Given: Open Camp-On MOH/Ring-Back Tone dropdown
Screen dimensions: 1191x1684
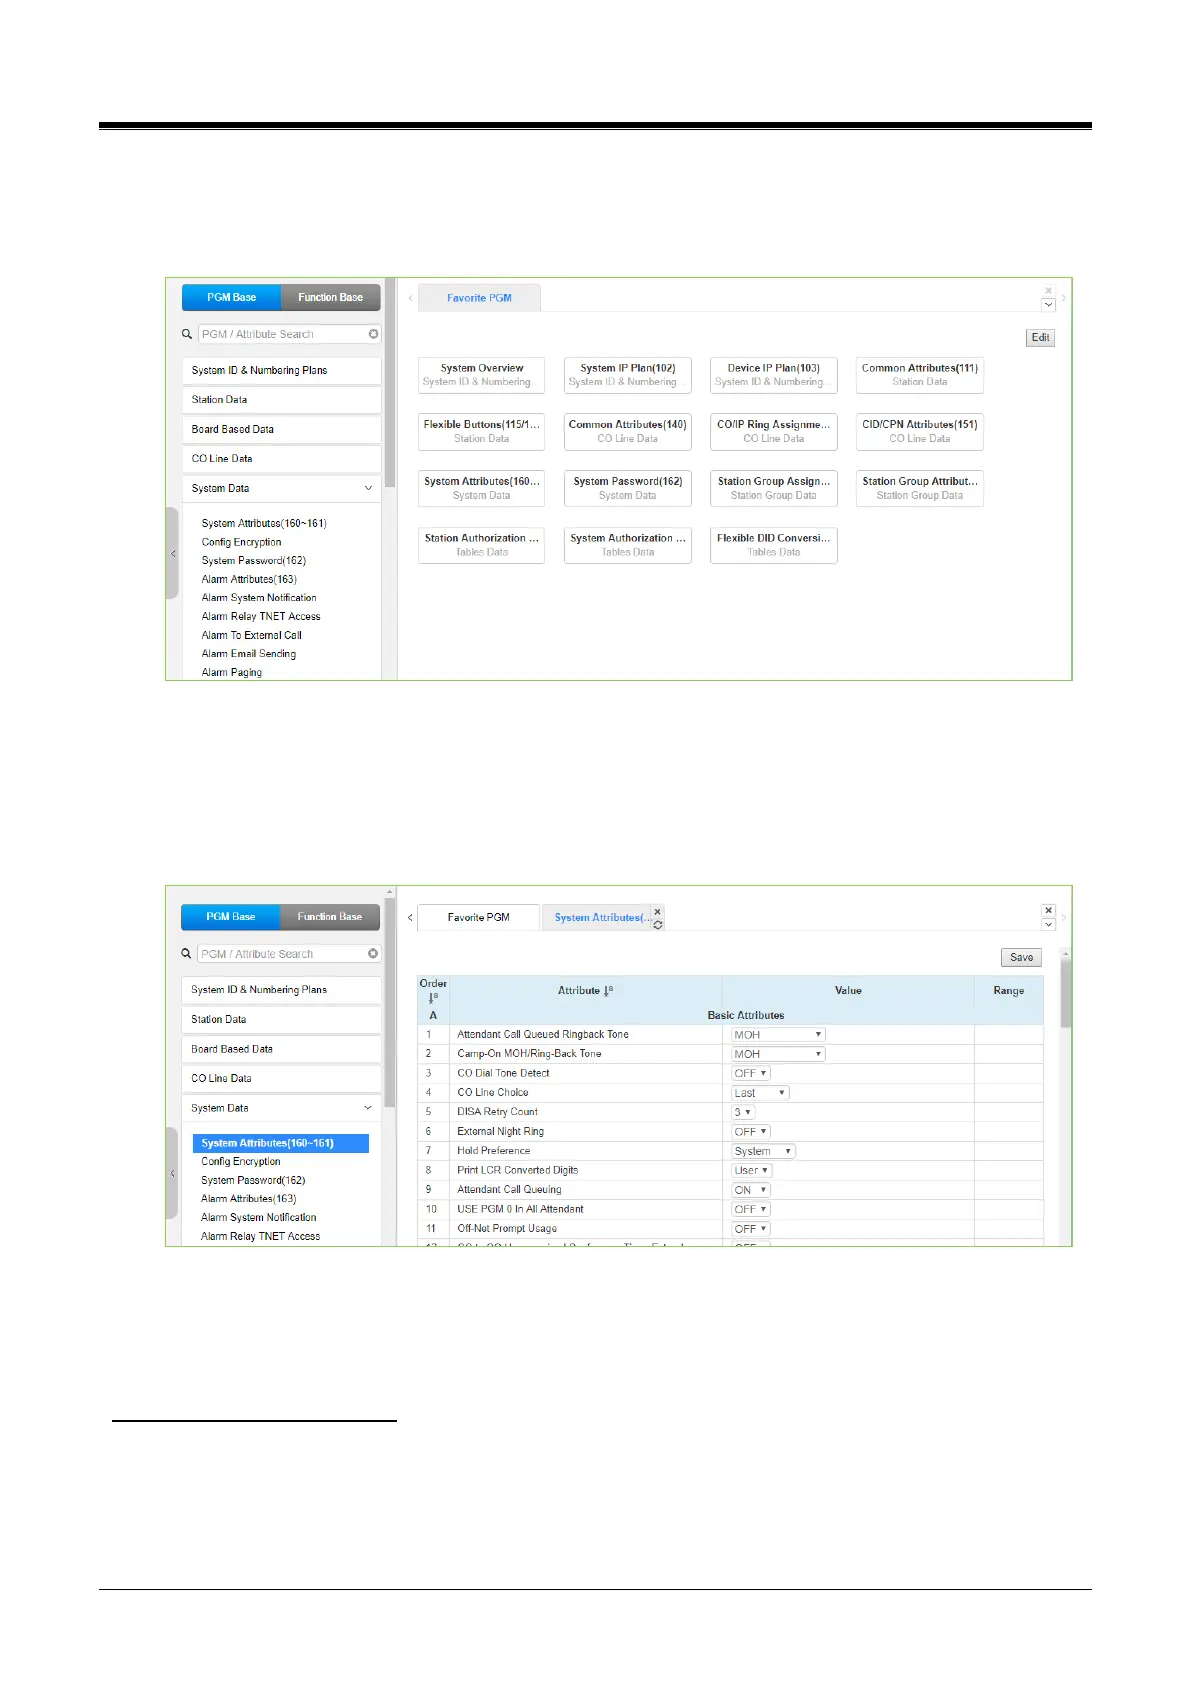Looking at the screenshot, I should 778,1054.
